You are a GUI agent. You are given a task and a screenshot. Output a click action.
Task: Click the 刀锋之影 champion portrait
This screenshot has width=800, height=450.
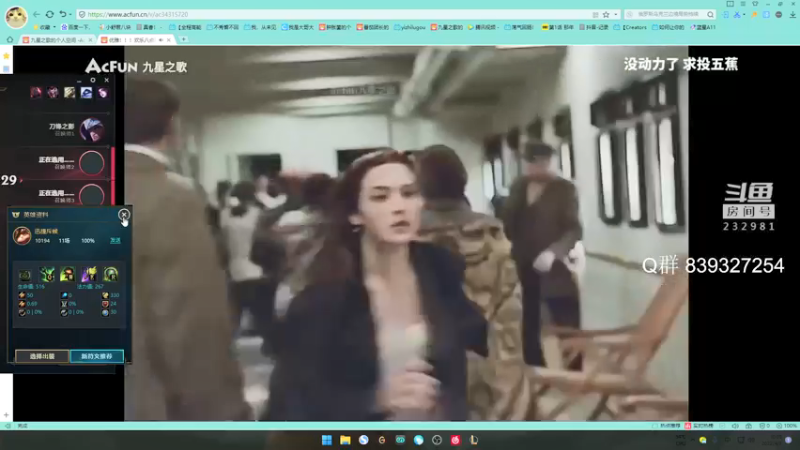[92, 130]
